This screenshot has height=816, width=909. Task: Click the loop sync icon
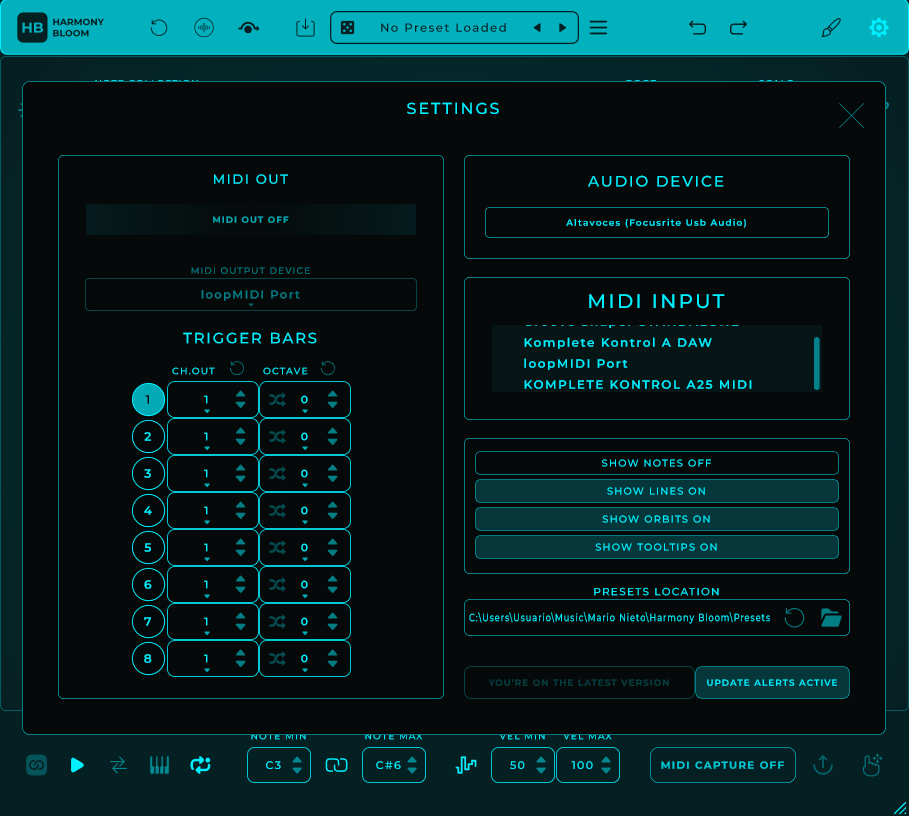point(201,765)
